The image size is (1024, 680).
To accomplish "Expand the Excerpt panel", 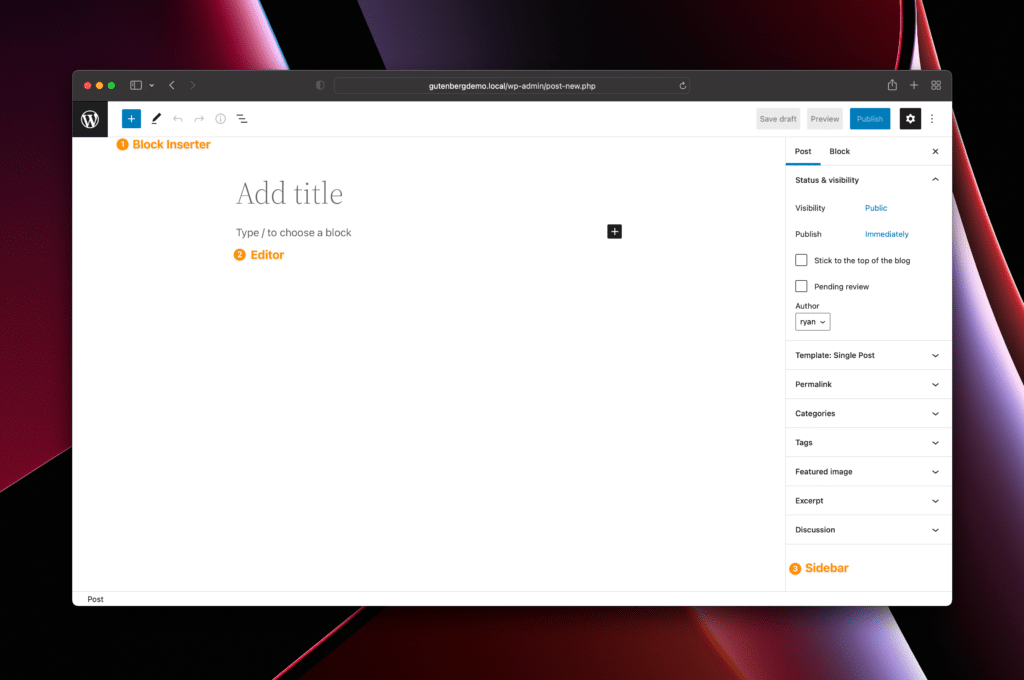I will click(867, 500).
